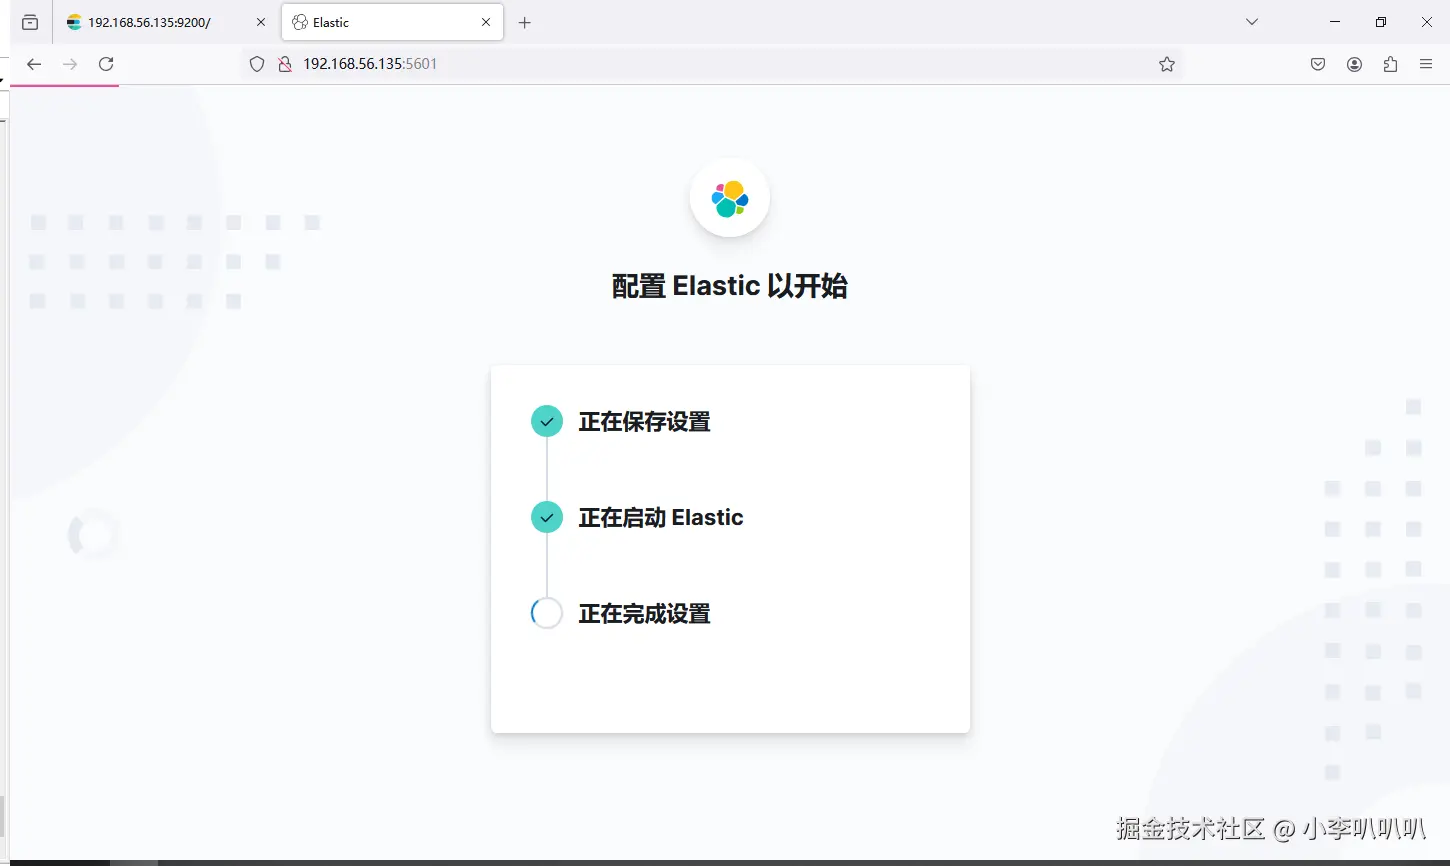
Task: Click the 正在启动 Elastic step label
Action: (x=661, y=517)
